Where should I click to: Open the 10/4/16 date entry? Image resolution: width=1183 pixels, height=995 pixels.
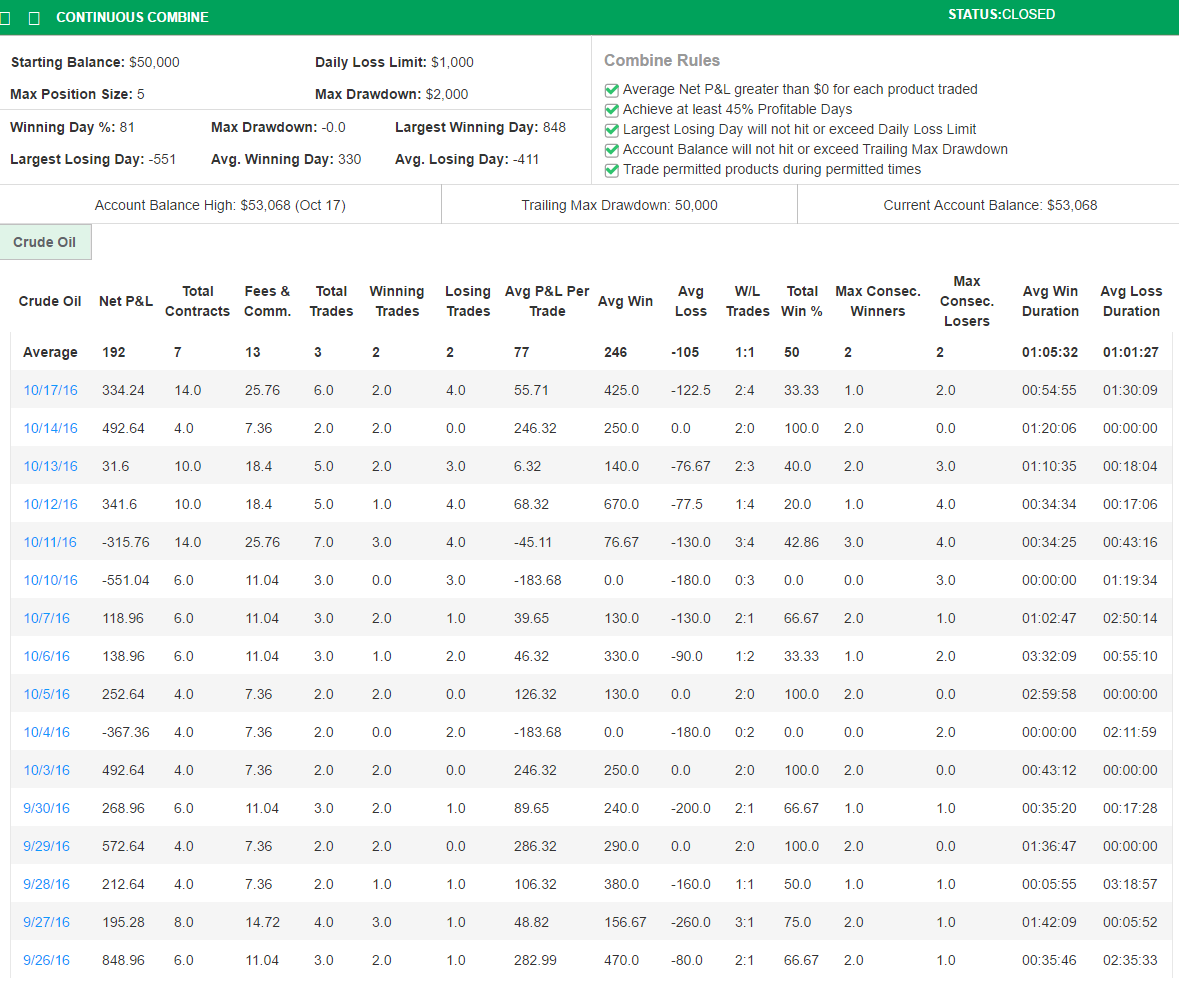tap(47, 732)
